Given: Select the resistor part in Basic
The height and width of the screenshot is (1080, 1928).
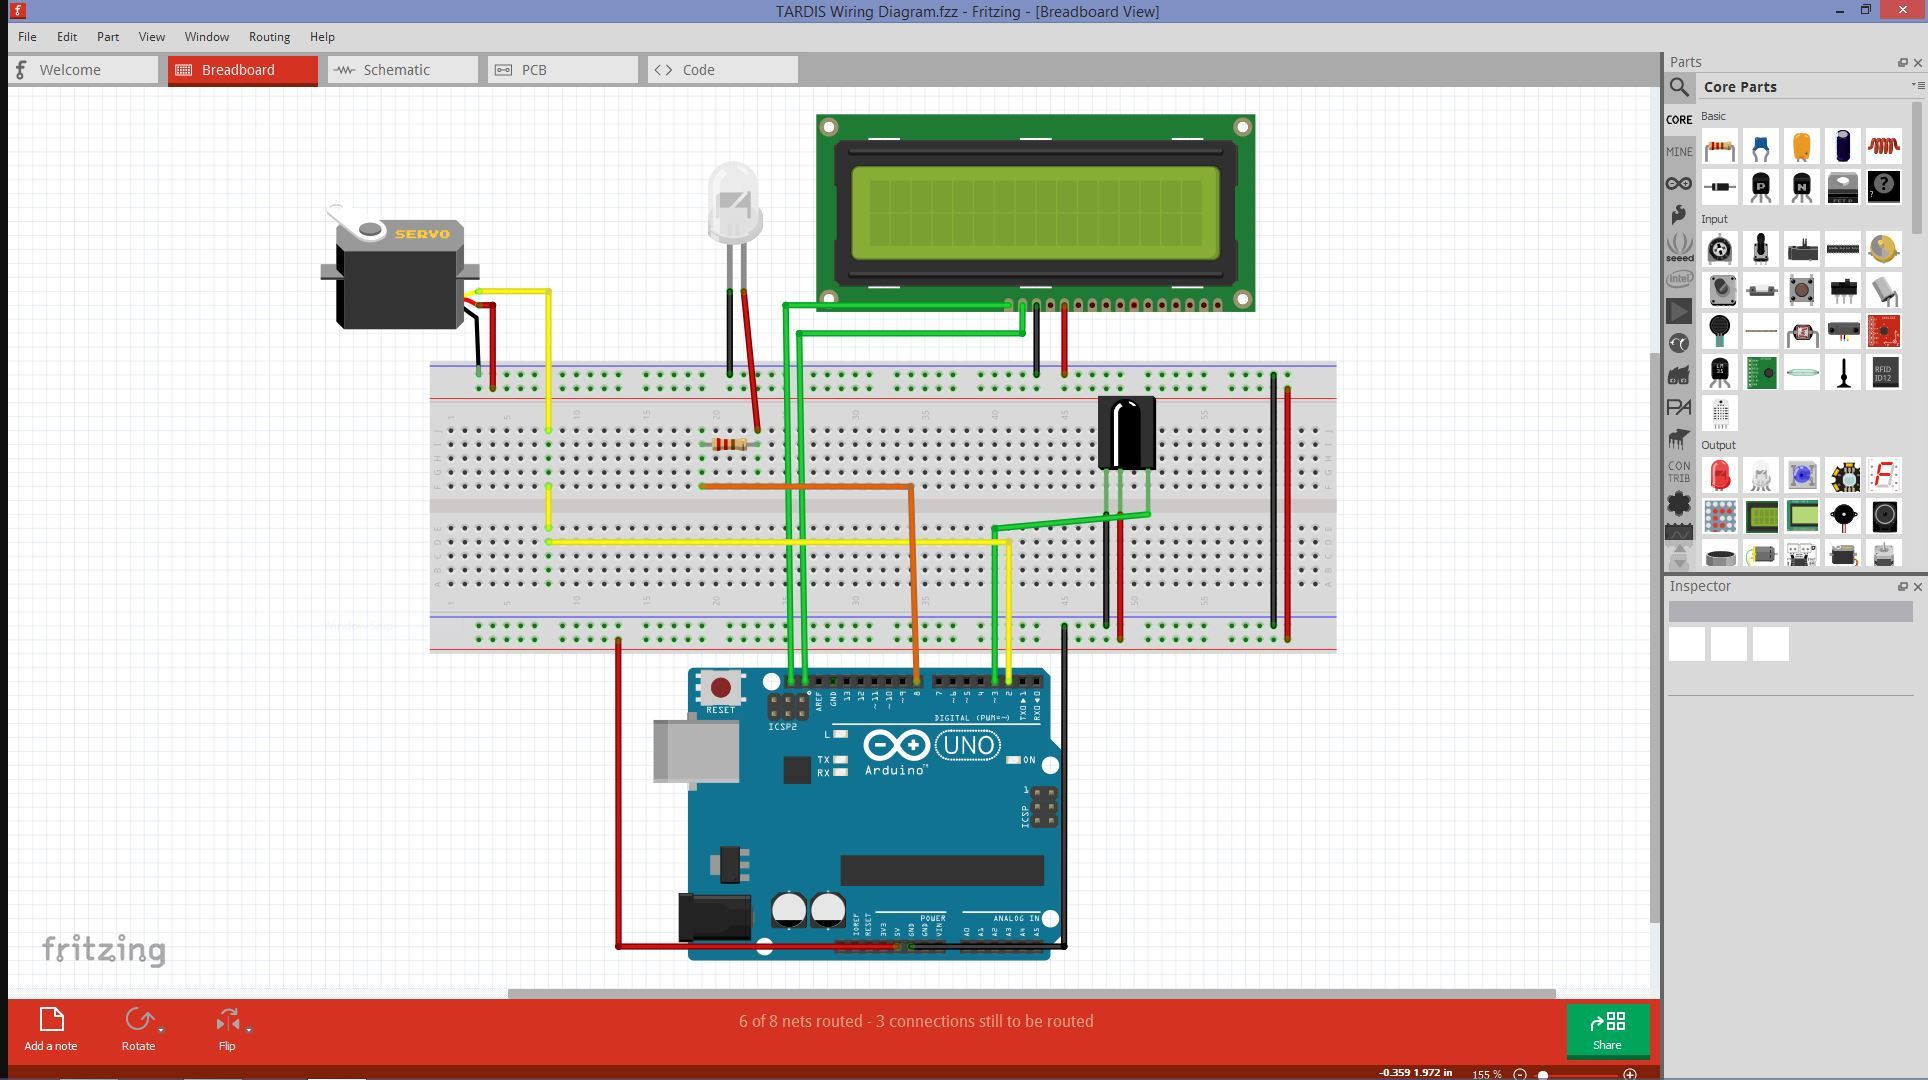Looking at the screenshot, I should (1719, 148).
